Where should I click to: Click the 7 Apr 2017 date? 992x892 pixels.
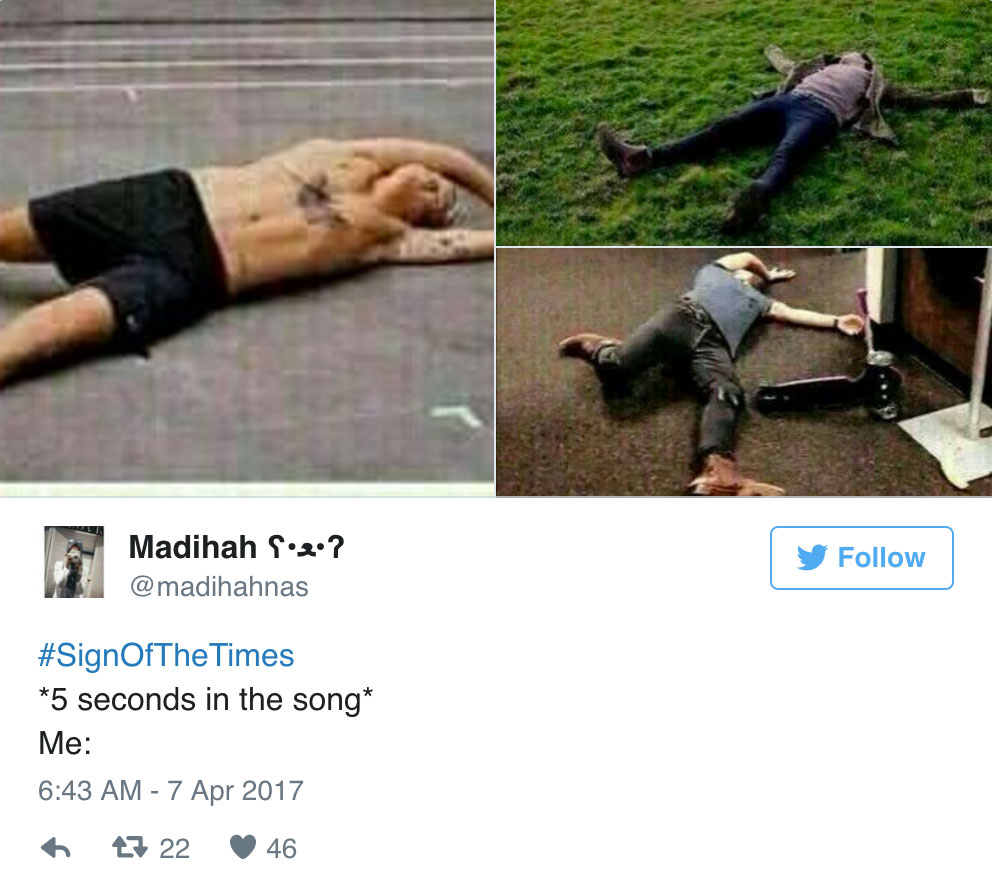click(x=235, y=791)
